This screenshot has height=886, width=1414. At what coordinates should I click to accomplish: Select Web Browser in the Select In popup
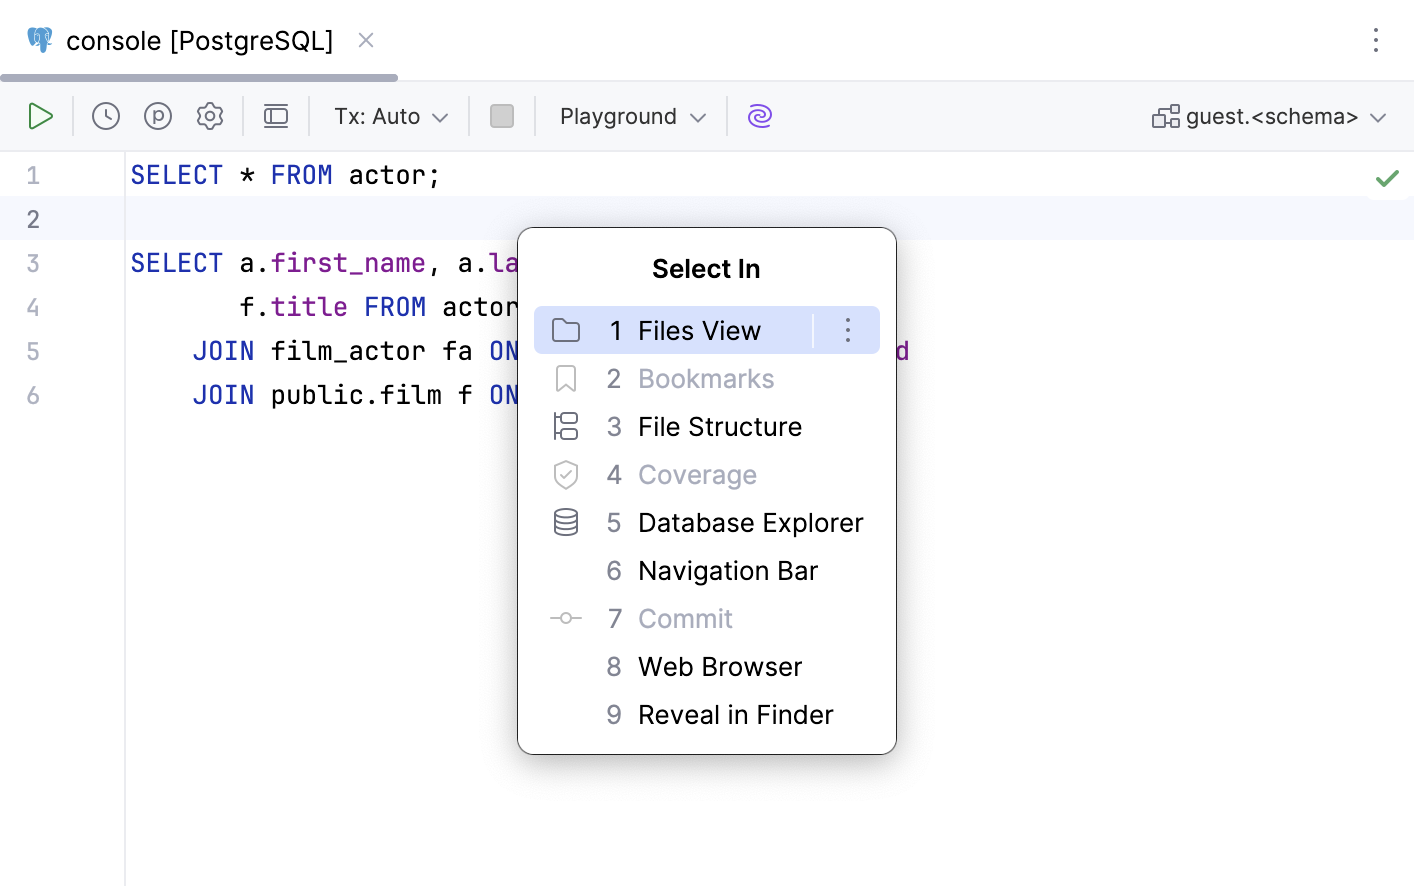[719, 667]
